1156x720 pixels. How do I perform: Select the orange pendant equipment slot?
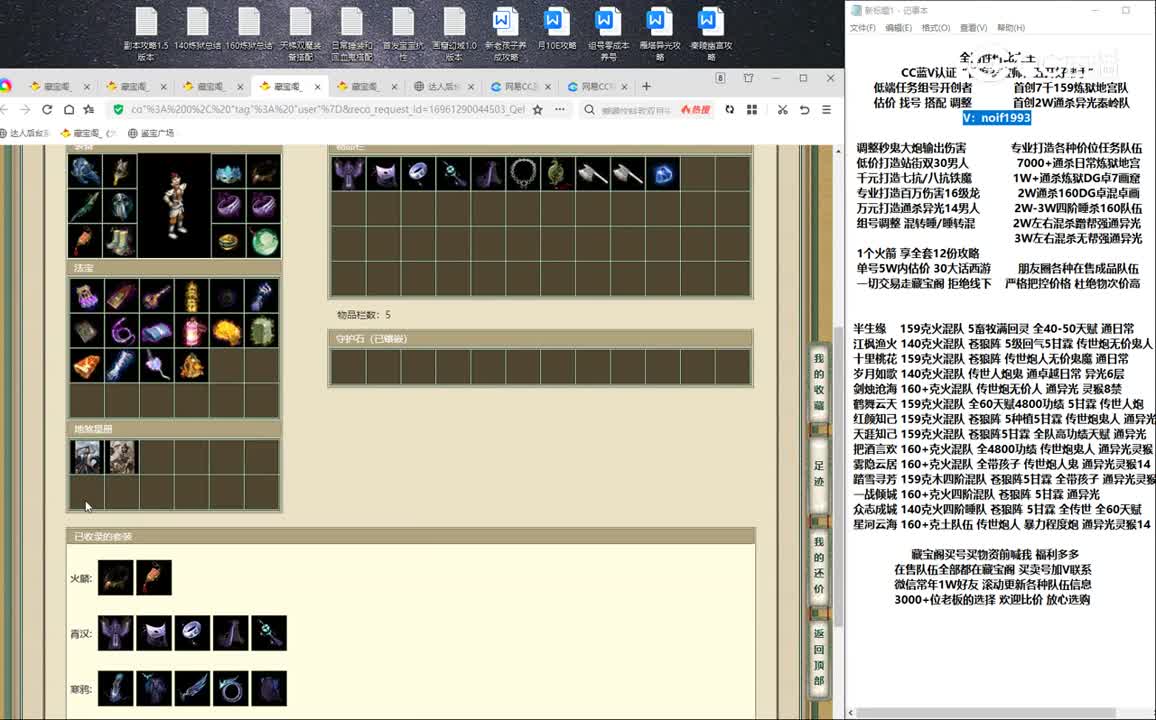coord(85,241)
